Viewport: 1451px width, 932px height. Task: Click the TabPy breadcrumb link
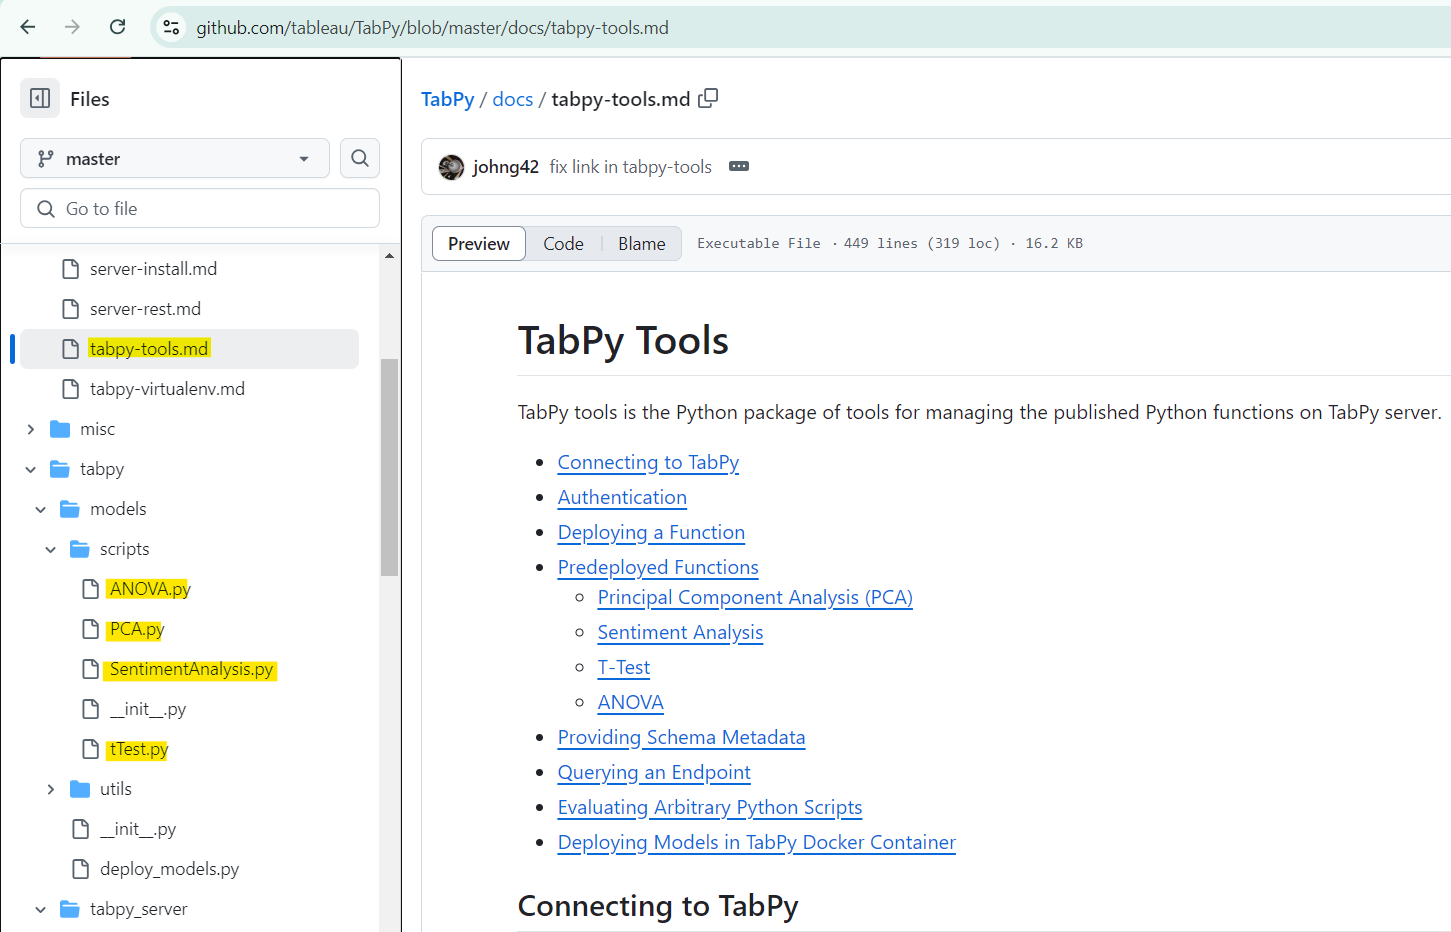(448, 99)
